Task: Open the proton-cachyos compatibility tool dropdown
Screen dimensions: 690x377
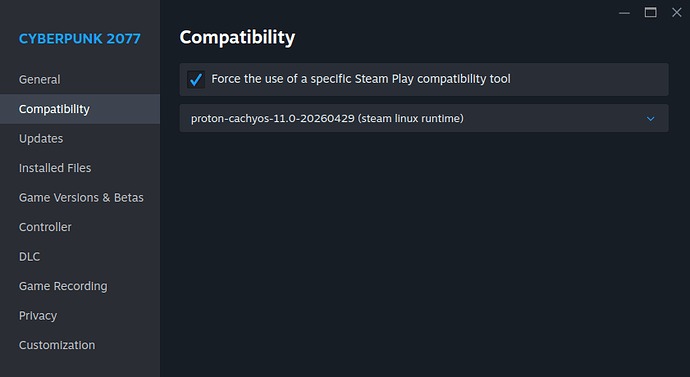Action: click(424, 118)
